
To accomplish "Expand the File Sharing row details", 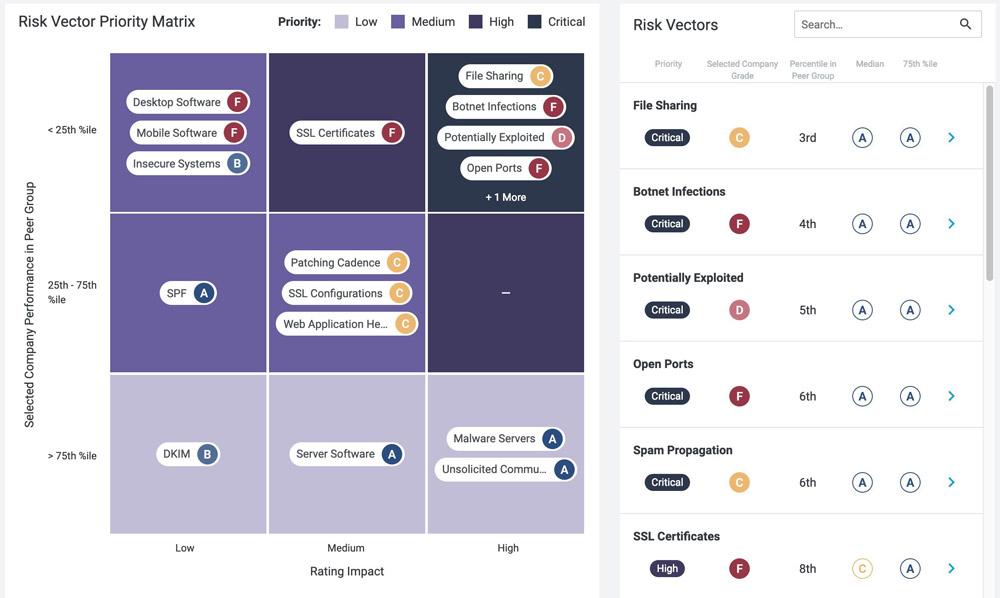I will coord(951,137).
